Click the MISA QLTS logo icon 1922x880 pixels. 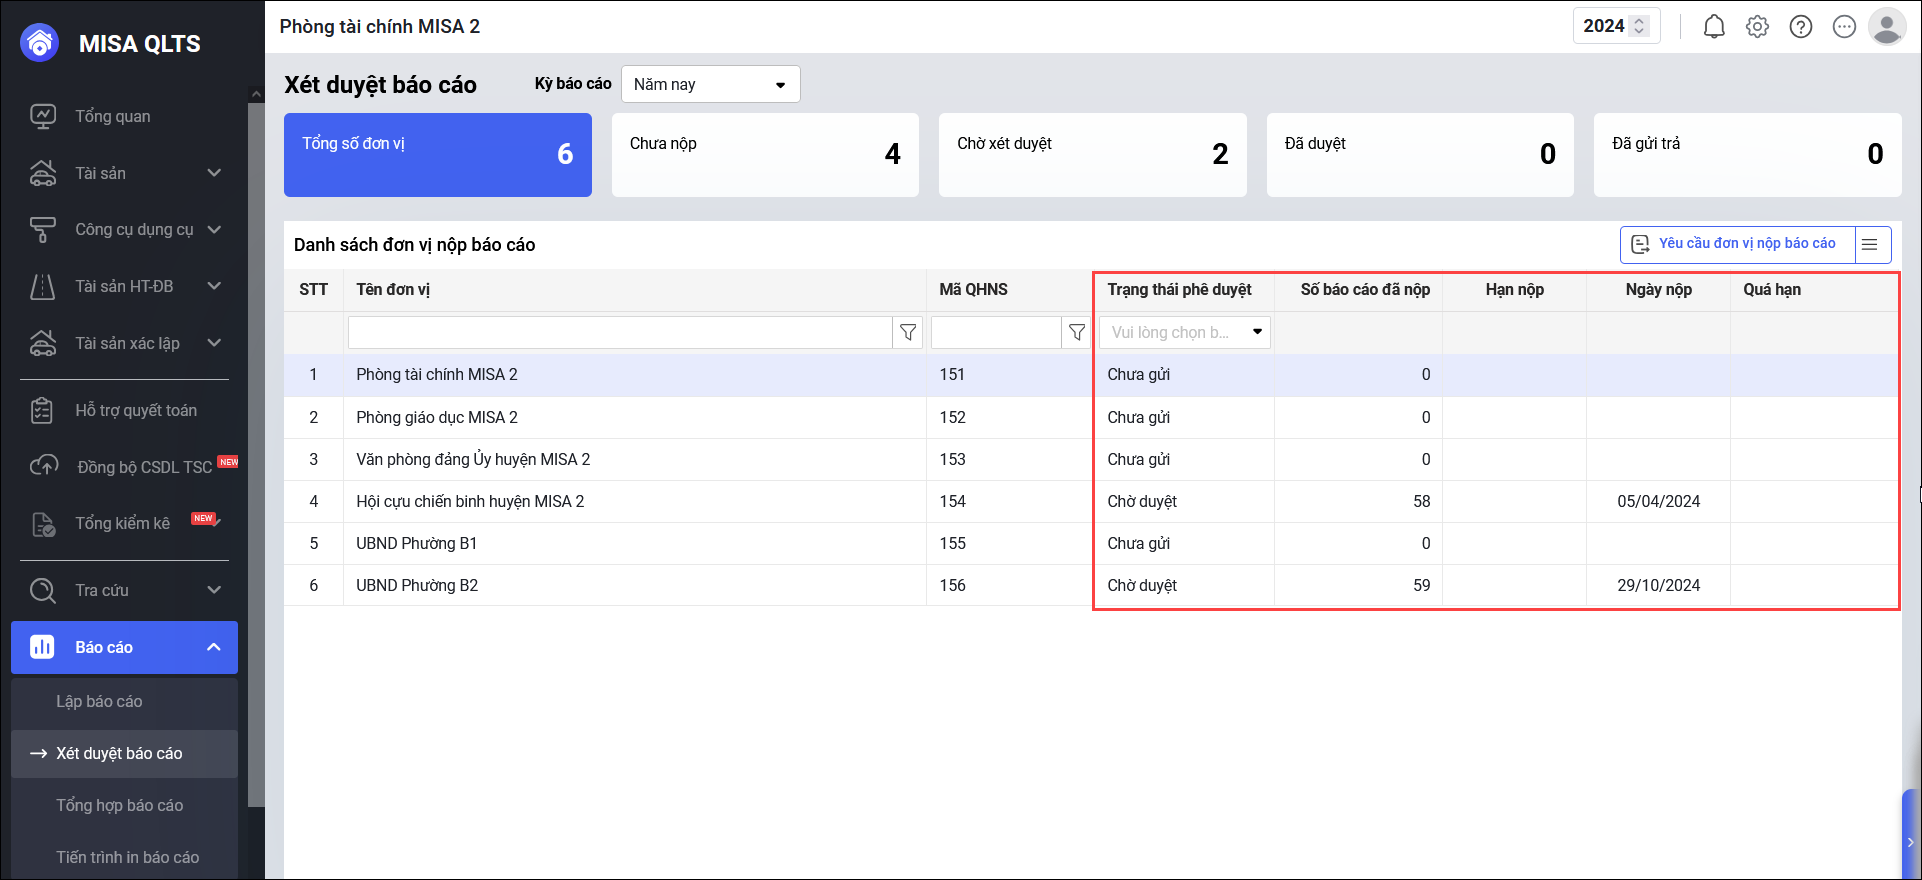40,43
